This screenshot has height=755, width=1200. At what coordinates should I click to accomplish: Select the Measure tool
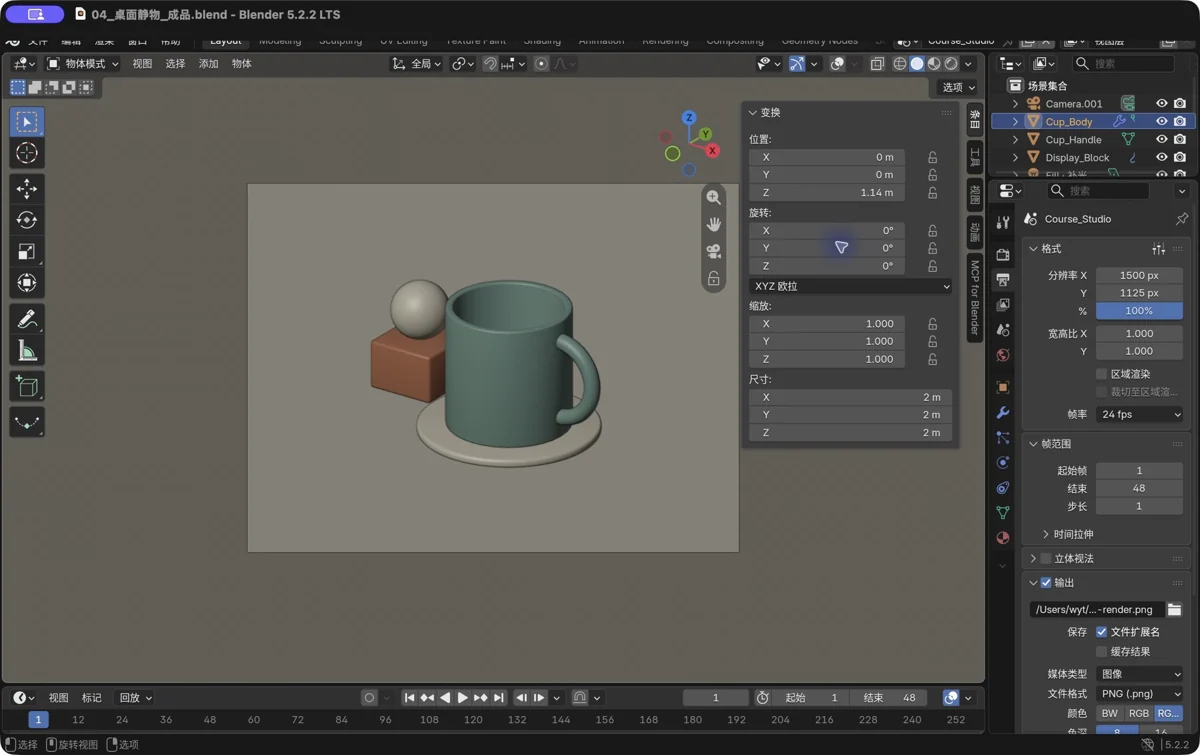(x=27, y=351)
